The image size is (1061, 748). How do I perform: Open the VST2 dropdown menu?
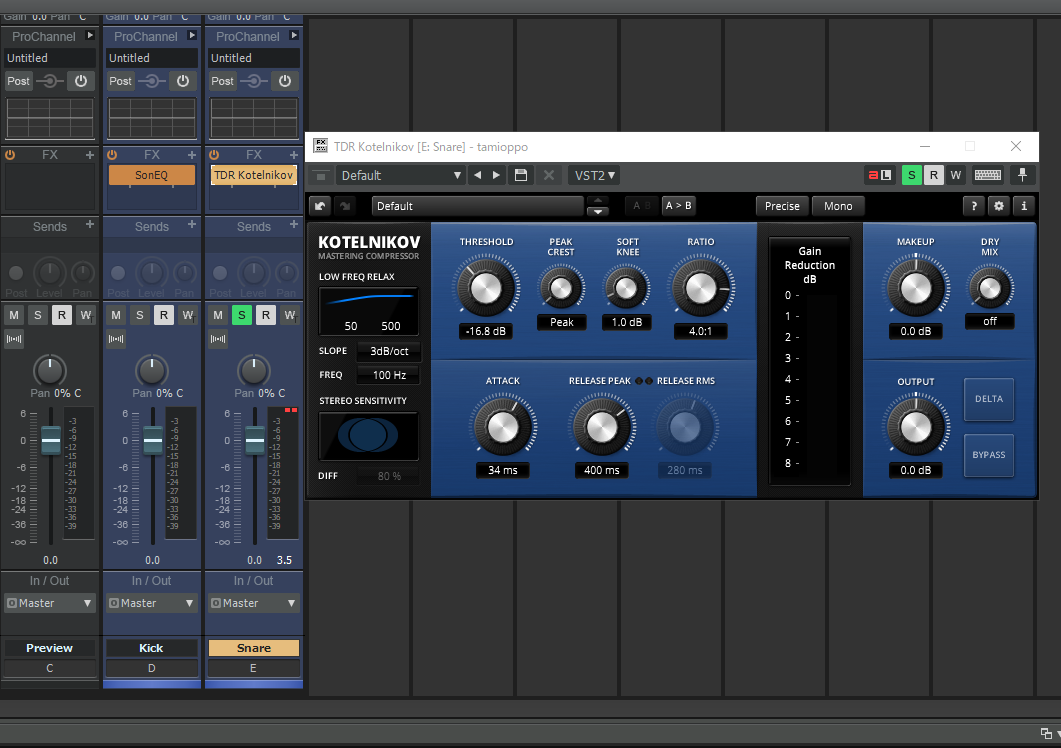(x=594, y=175)
